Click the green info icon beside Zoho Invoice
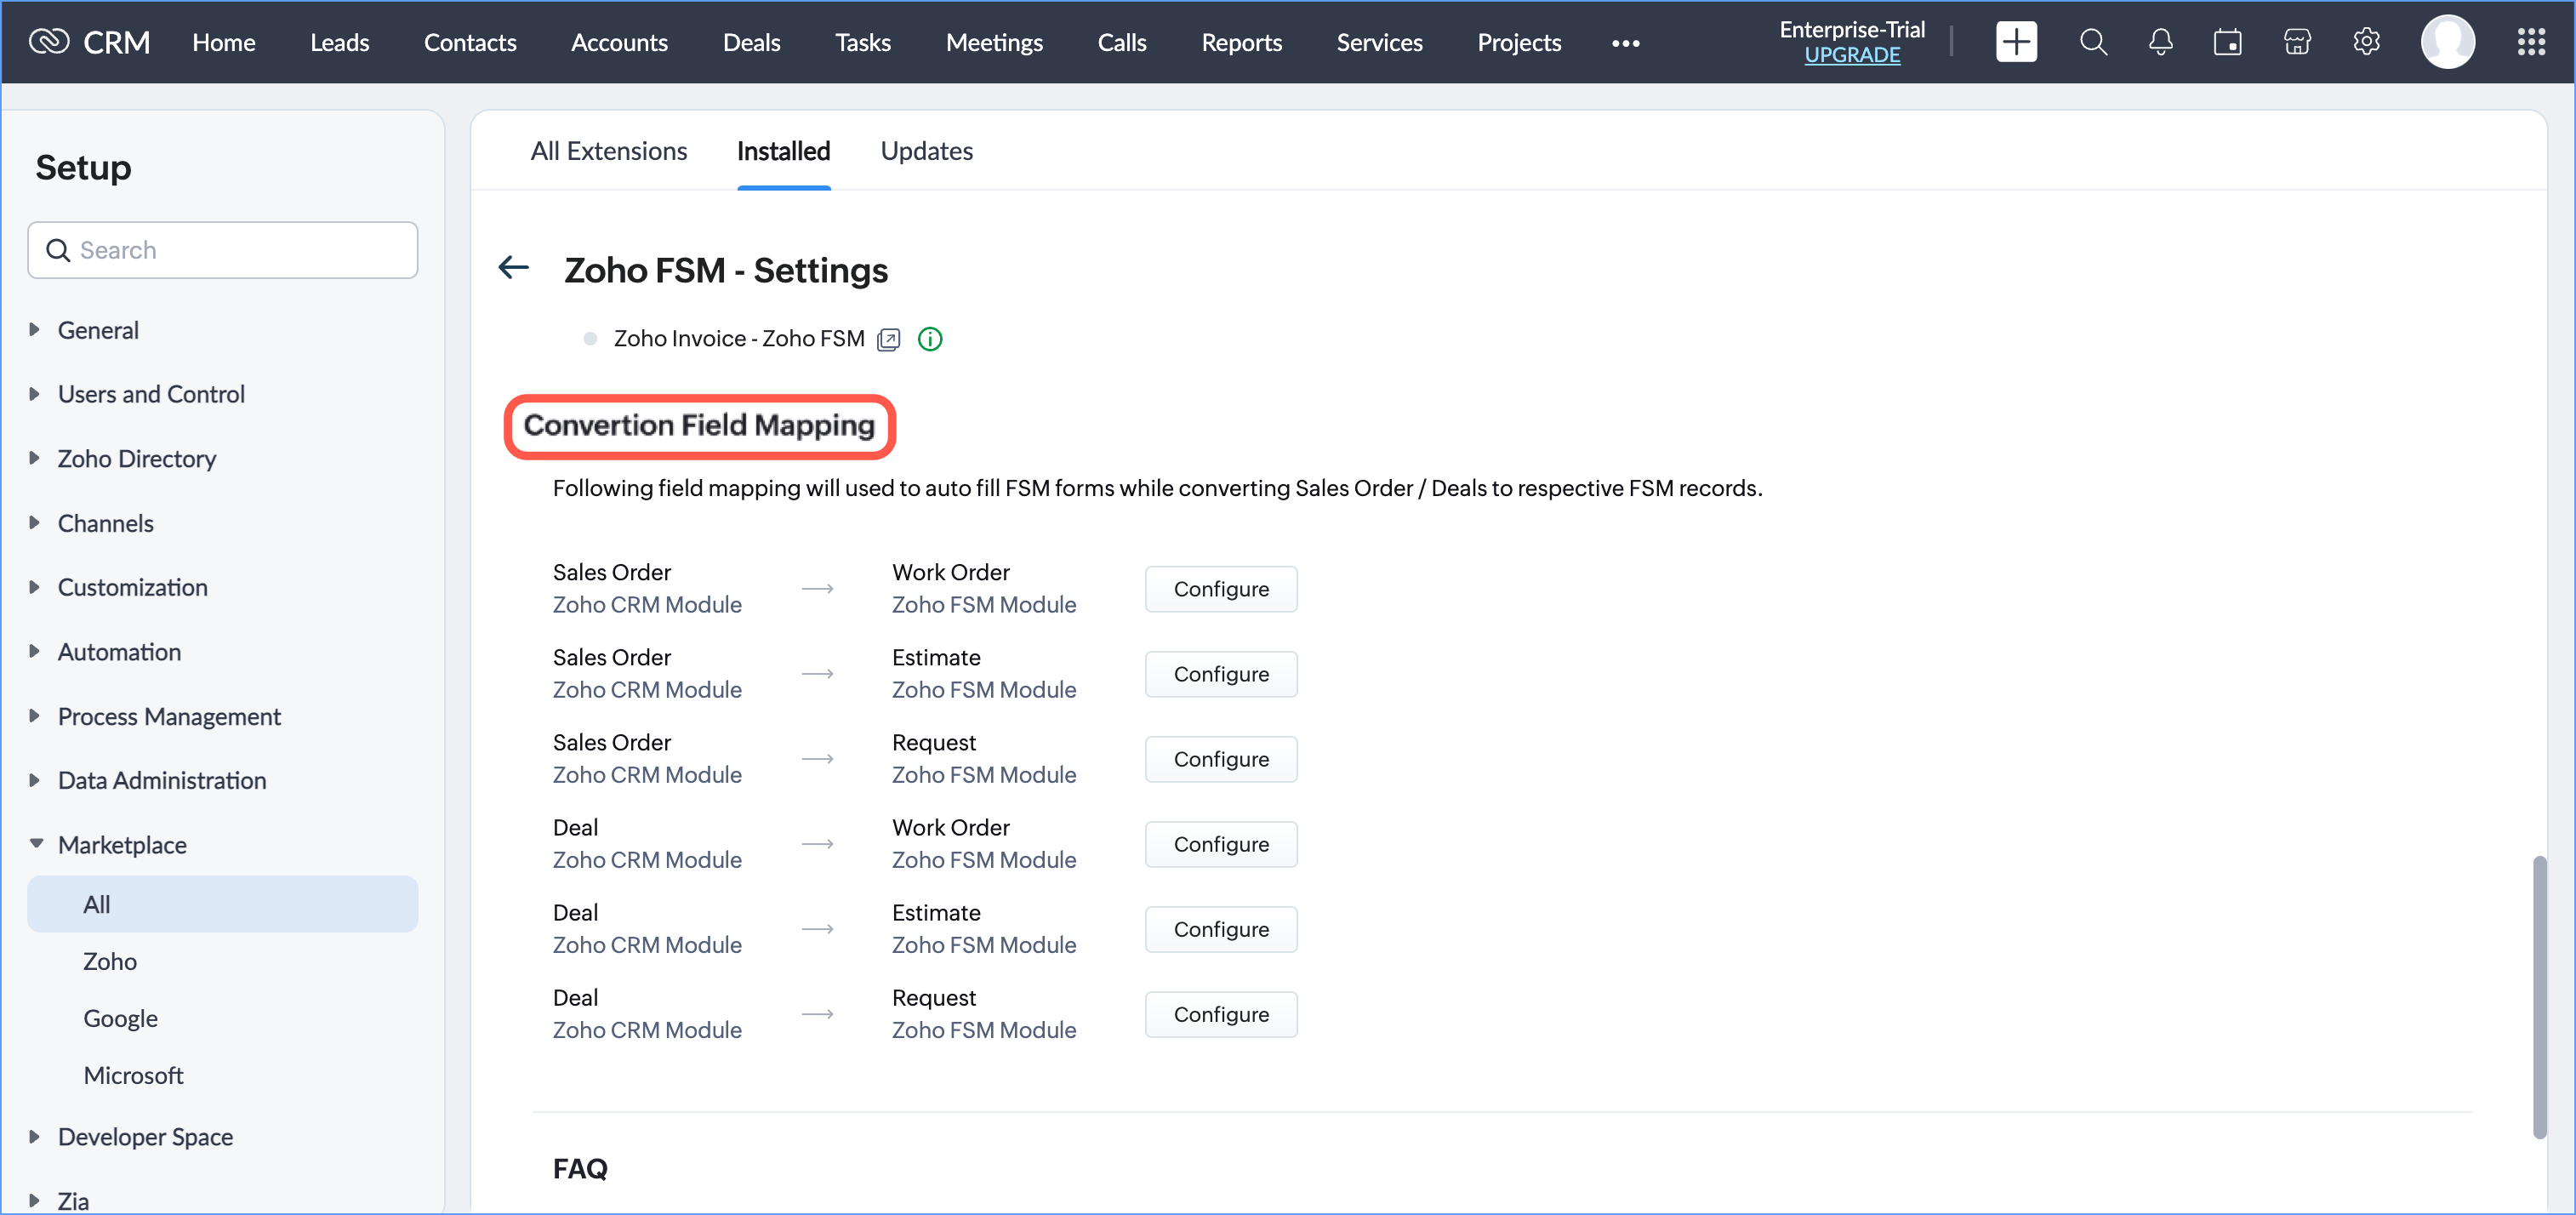Image resolution: width=2576 pixels, height=1215 pixels. click(x=929, y=339)
